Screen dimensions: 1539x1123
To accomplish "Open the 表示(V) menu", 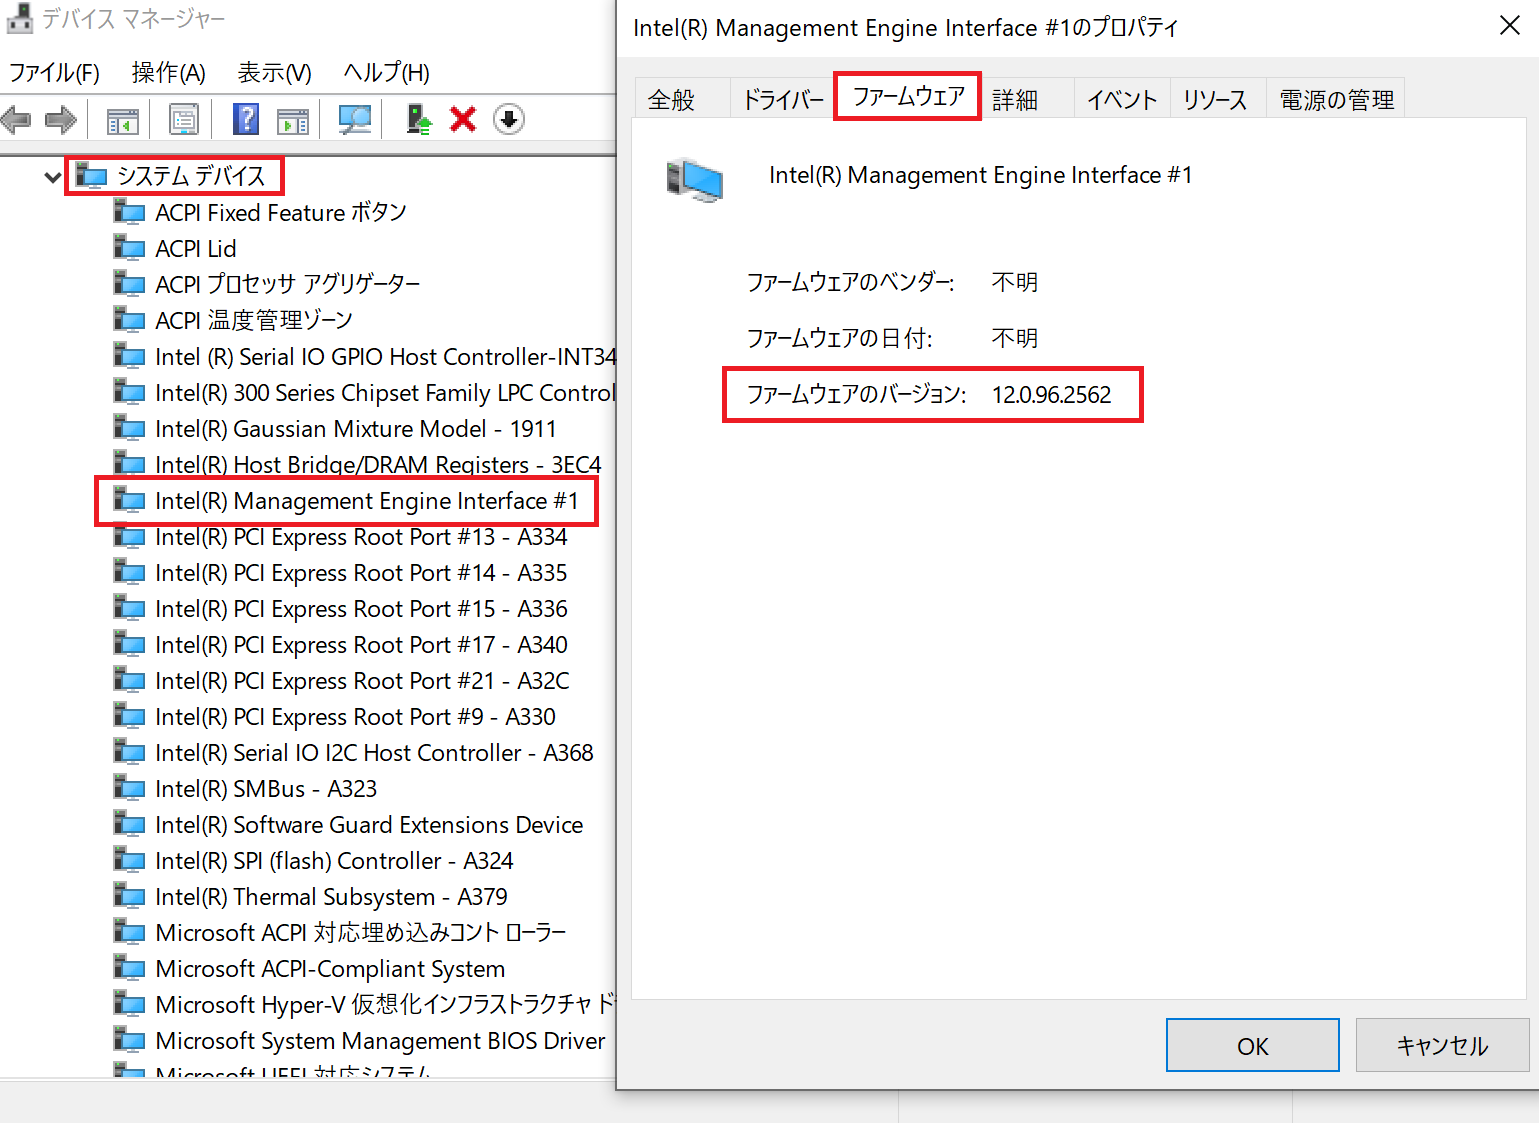I will point(274,73).
